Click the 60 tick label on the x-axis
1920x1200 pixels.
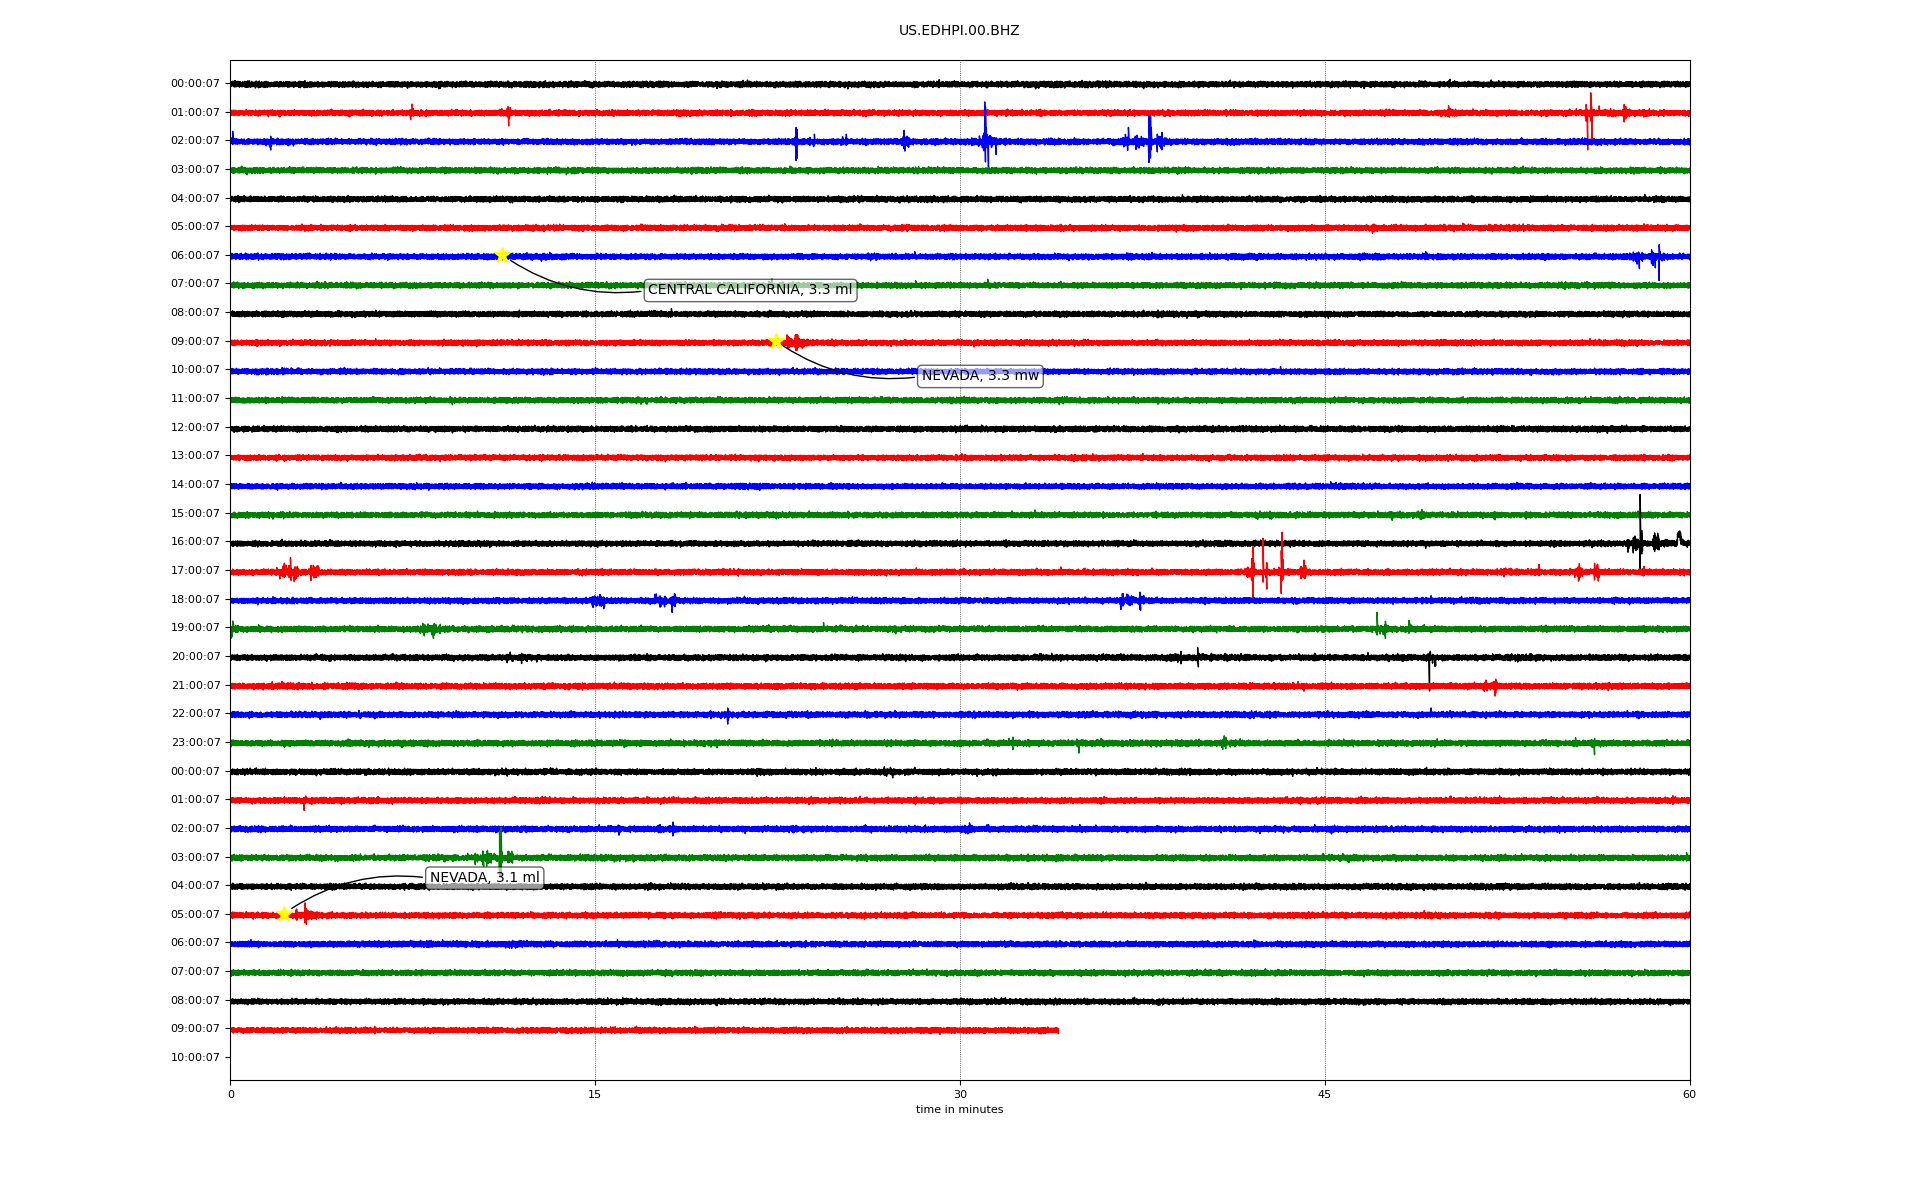point(1689,1094)
